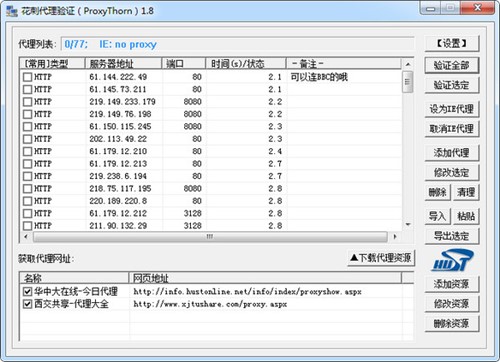
Task: Click proxy list scroll up arrow
Action: [x=408, y=64]
